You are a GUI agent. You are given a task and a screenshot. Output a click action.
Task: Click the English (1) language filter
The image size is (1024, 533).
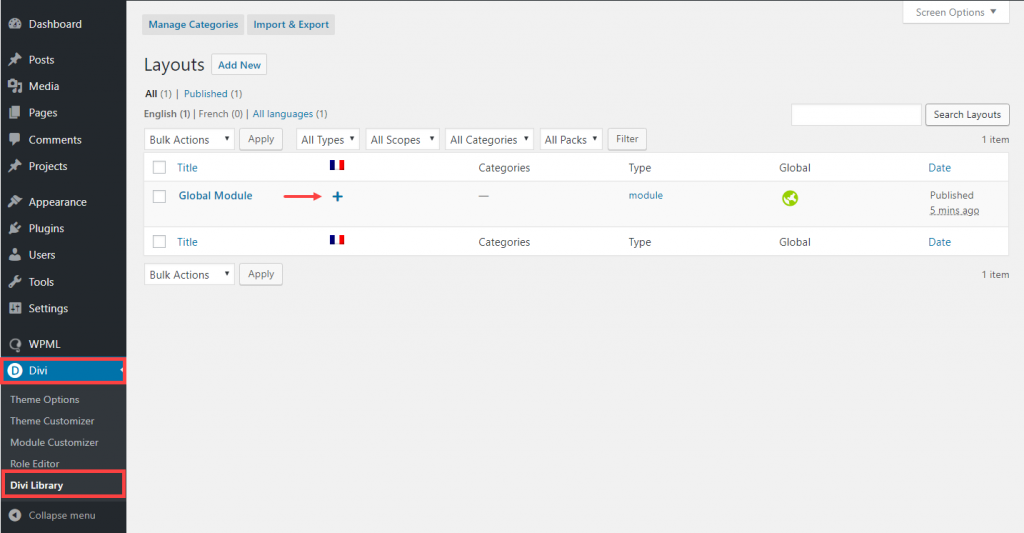click(x=167, y=114)
